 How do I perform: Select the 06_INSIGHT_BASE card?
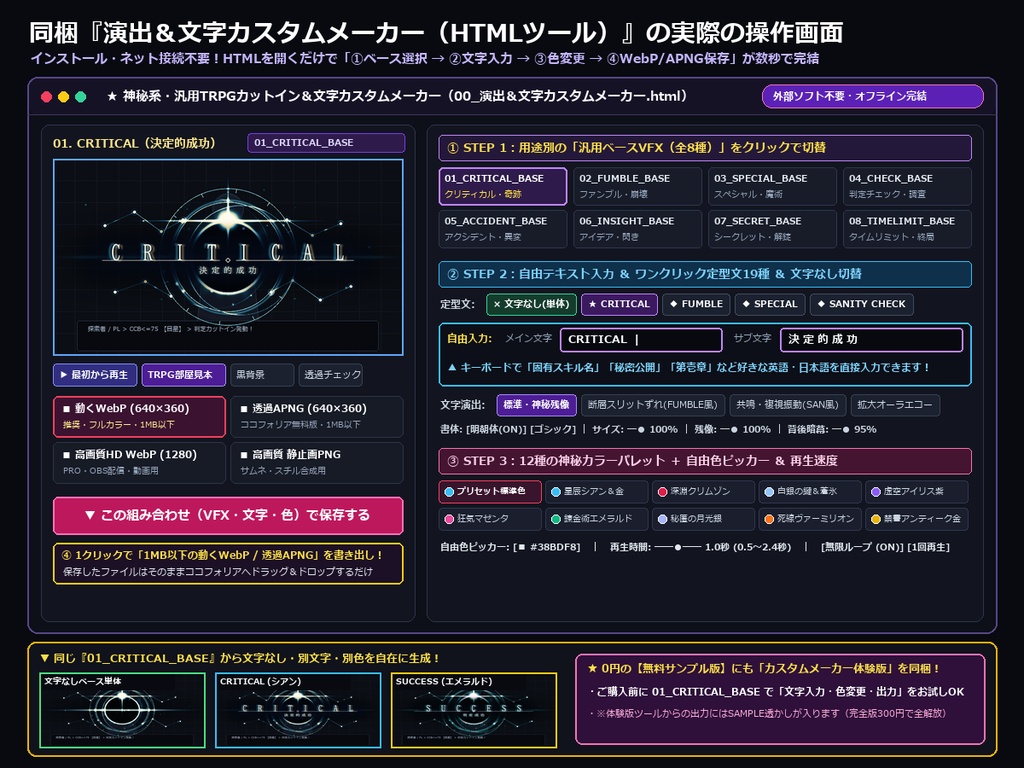637,229
